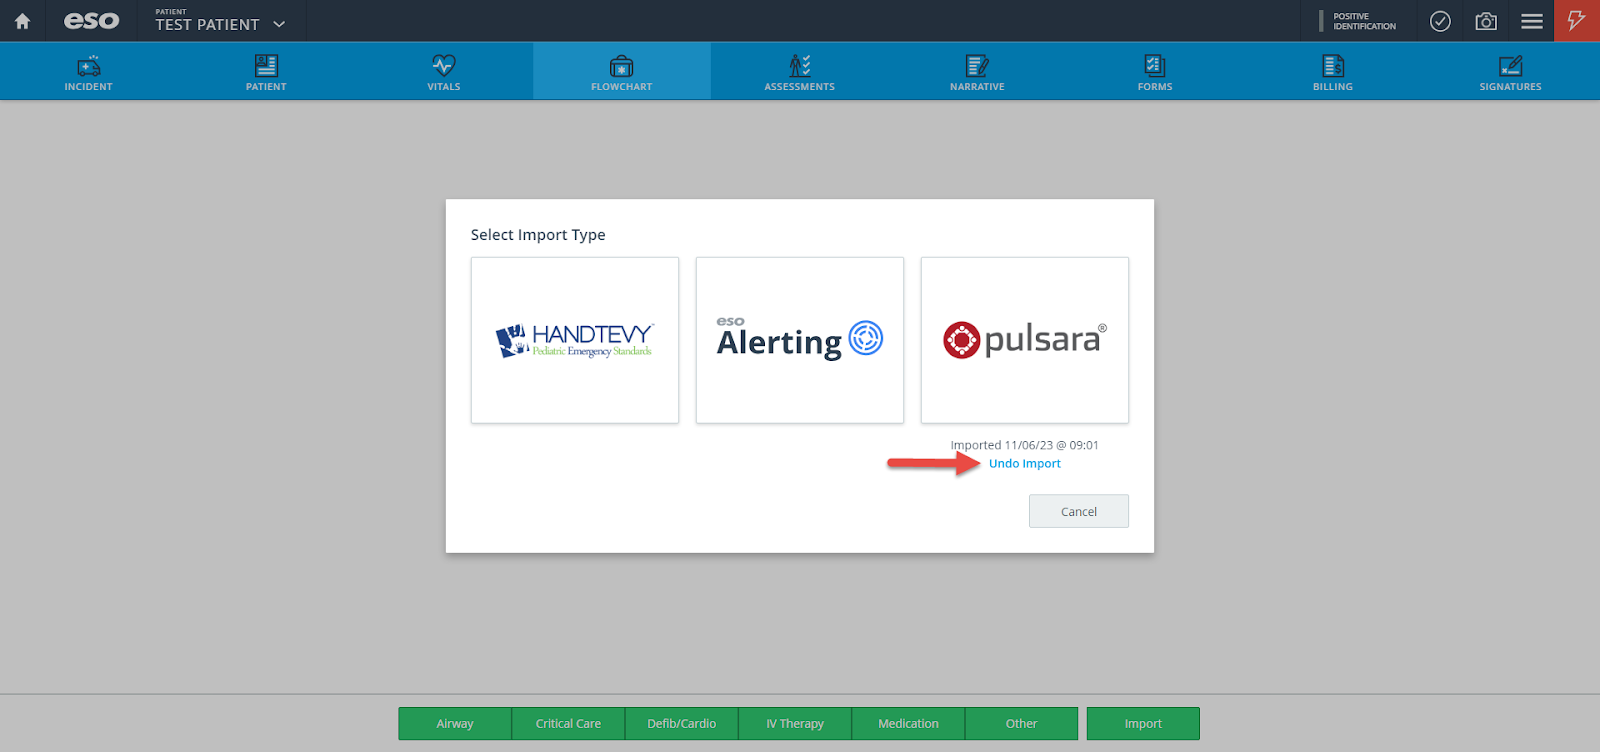This screenshot has height=752, width=1600.
Task: Go to the Assessments tab
Action: [800, 71]
